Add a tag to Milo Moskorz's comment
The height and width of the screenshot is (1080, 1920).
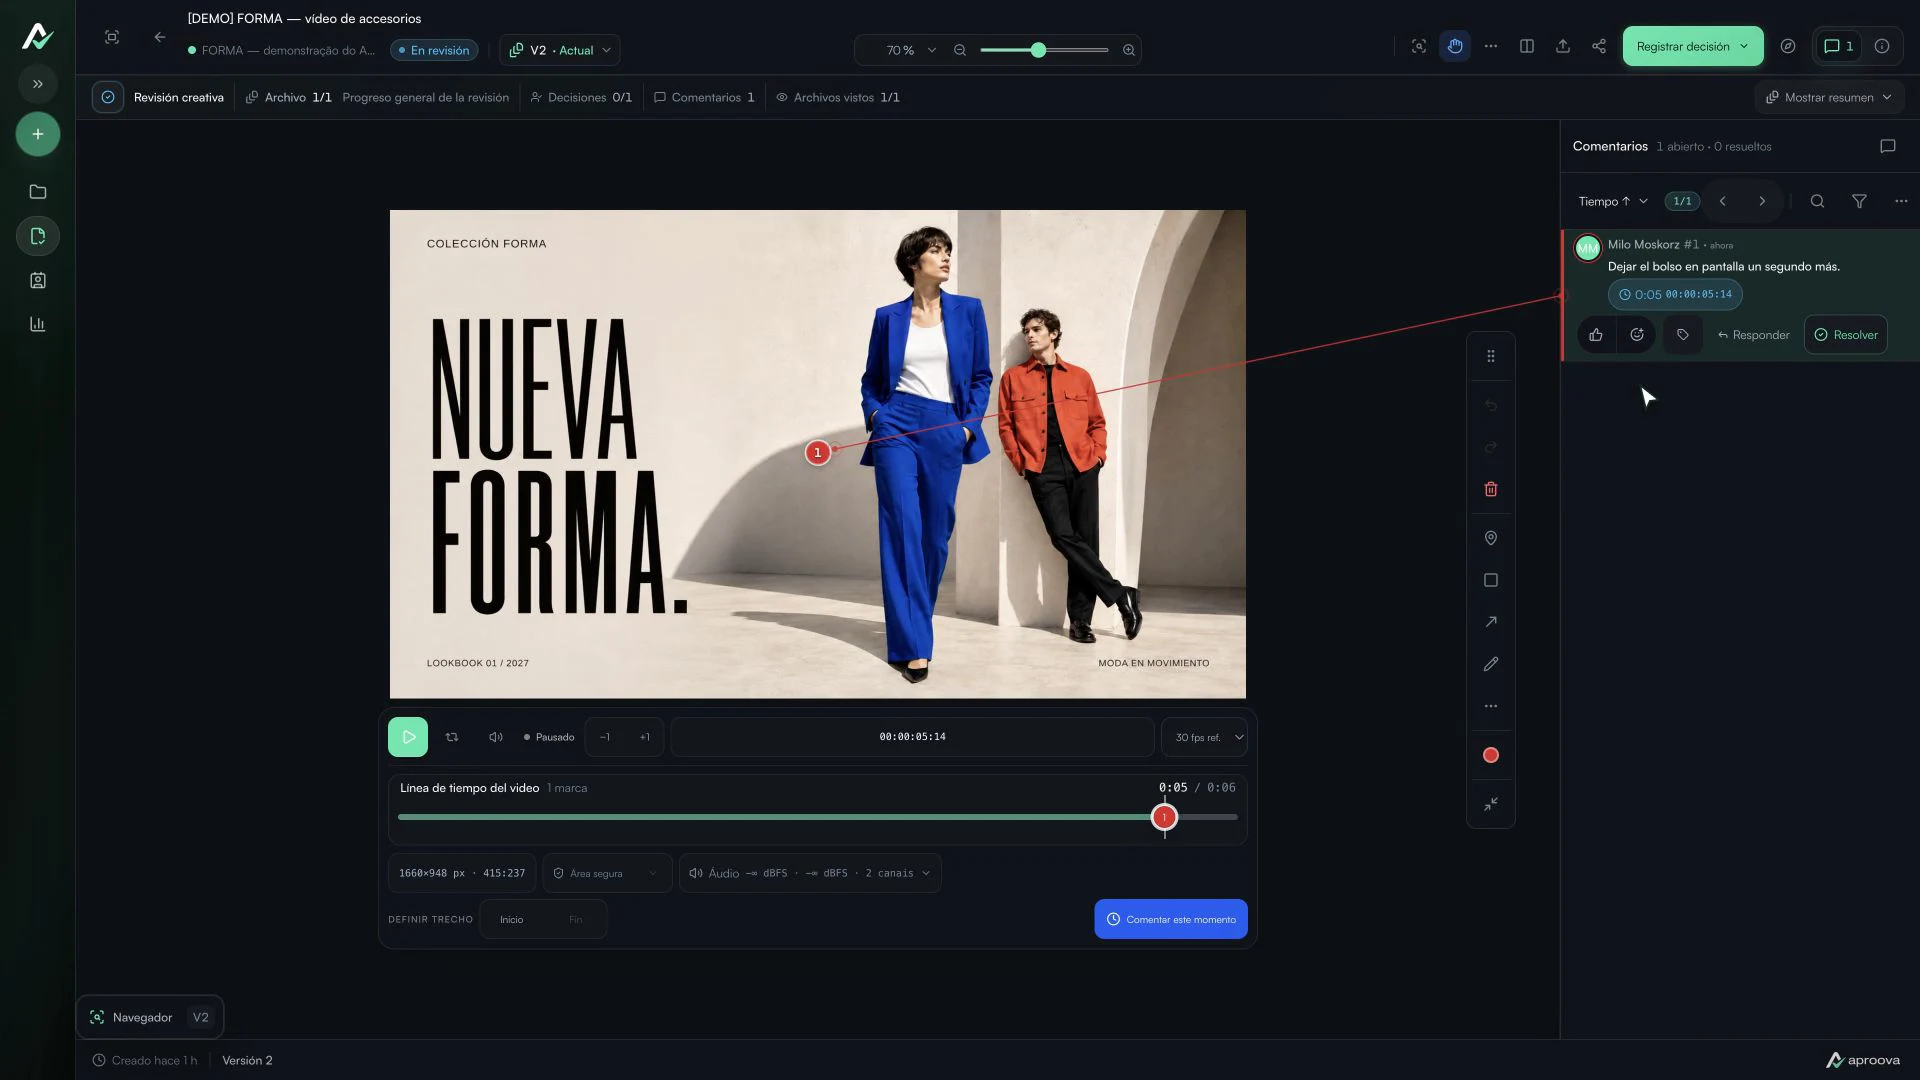1683,335
